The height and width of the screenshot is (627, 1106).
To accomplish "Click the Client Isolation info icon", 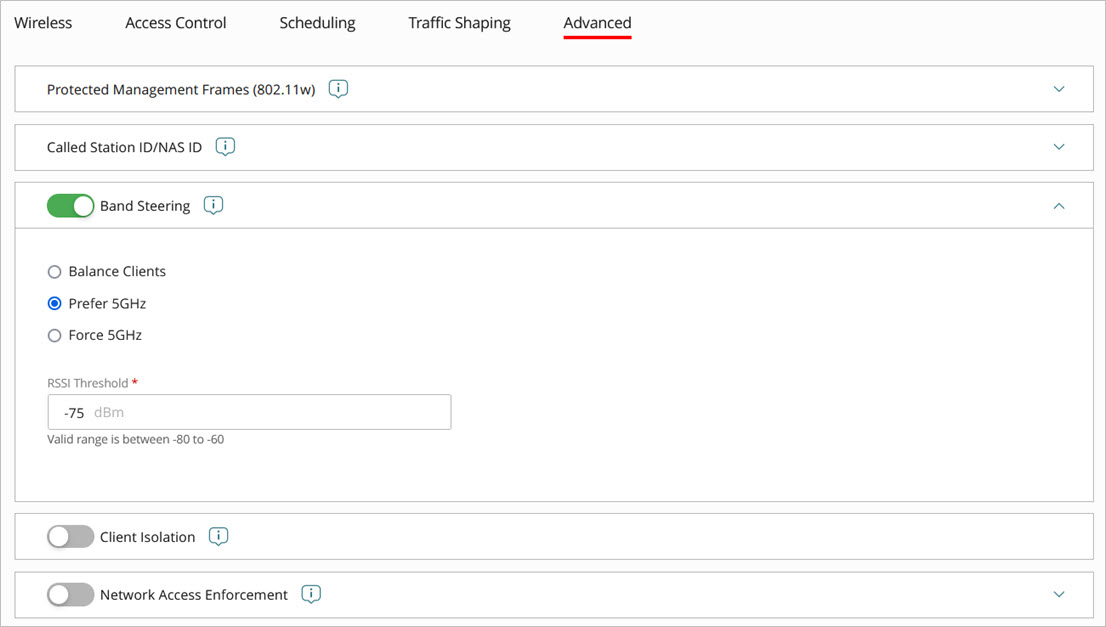I will click(x=218, y=536).
